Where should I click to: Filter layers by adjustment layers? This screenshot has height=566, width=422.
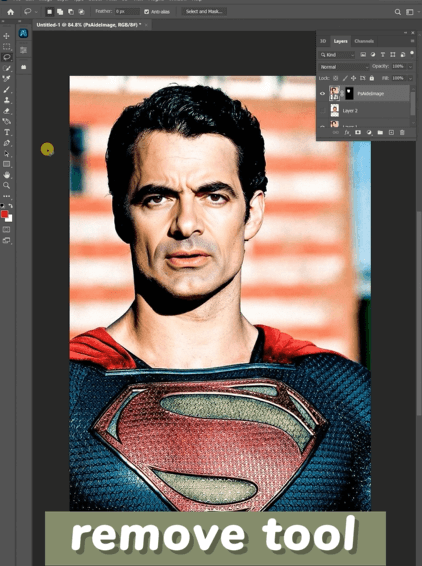[x=373, y=55]
